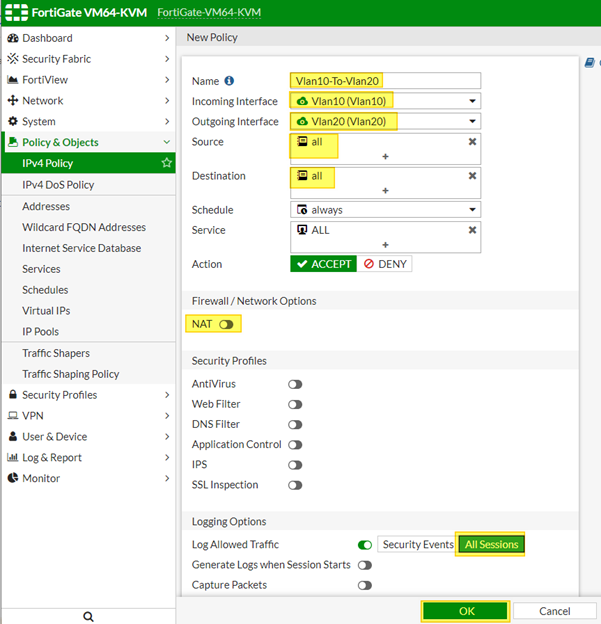Click the System gear icon
The image size is (601, 624).
pos(13,121)
